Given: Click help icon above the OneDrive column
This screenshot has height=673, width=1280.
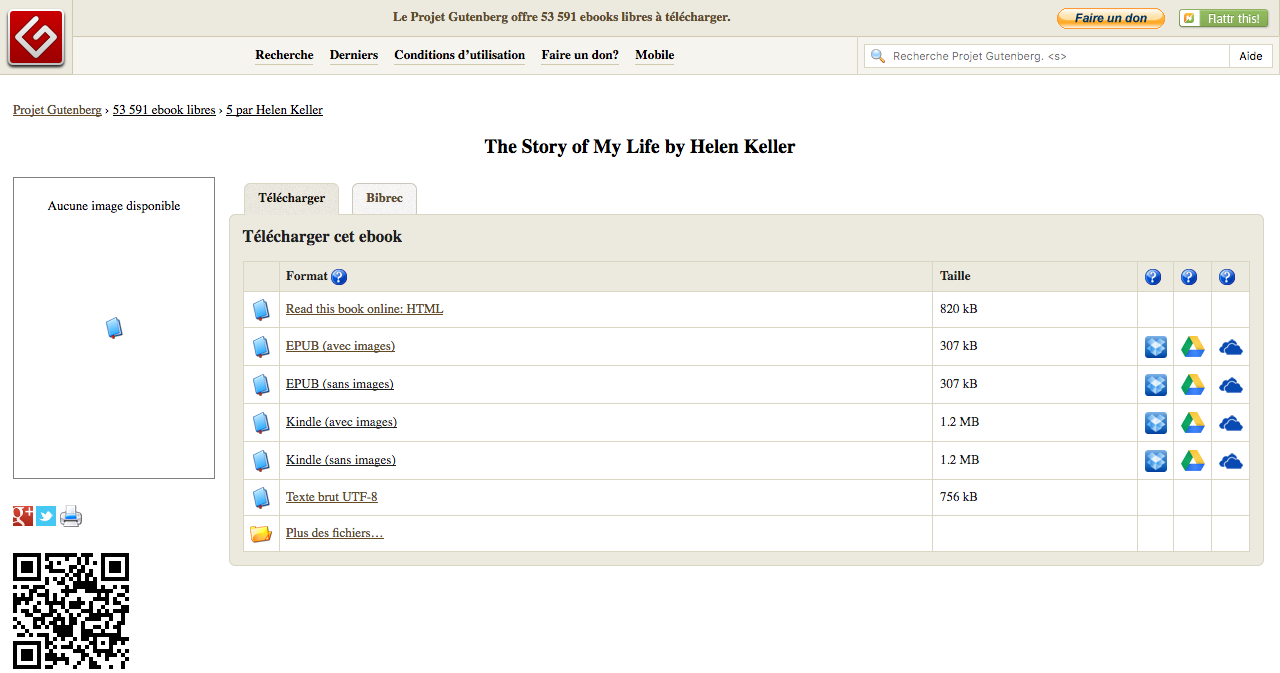Looking at the screenshot, I should [1227, 277].
